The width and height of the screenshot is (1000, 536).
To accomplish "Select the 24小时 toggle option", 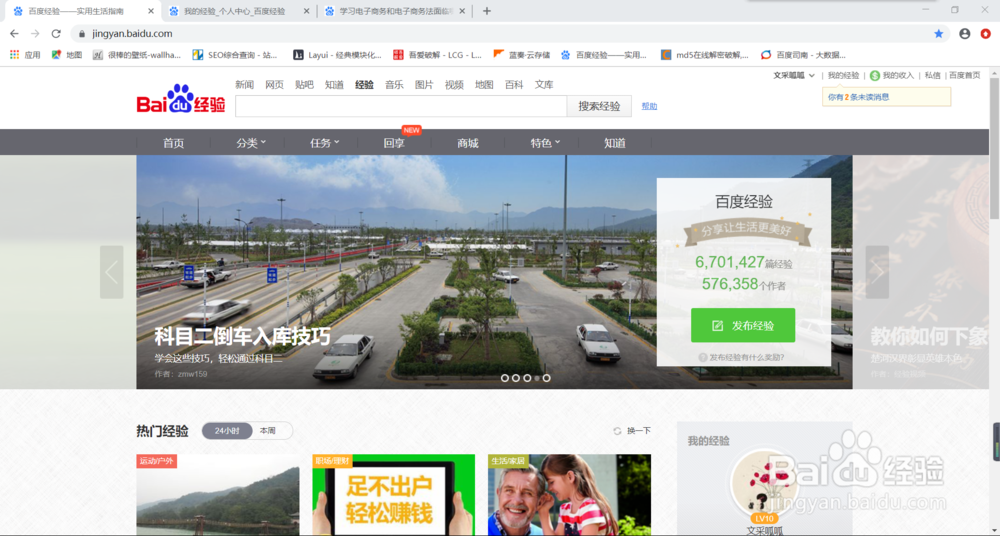I will (x=227, y=431).
